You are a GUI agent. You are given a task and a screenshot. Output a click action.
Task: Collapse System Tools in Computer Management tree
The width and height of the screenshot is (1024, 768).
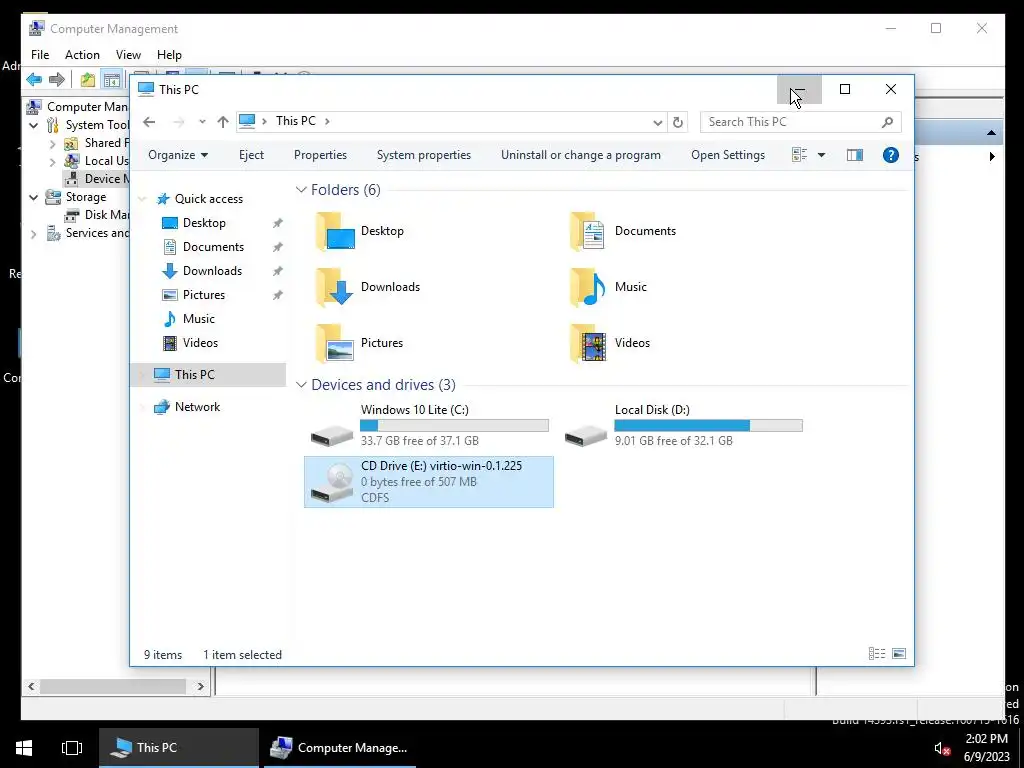click(34, 125)
